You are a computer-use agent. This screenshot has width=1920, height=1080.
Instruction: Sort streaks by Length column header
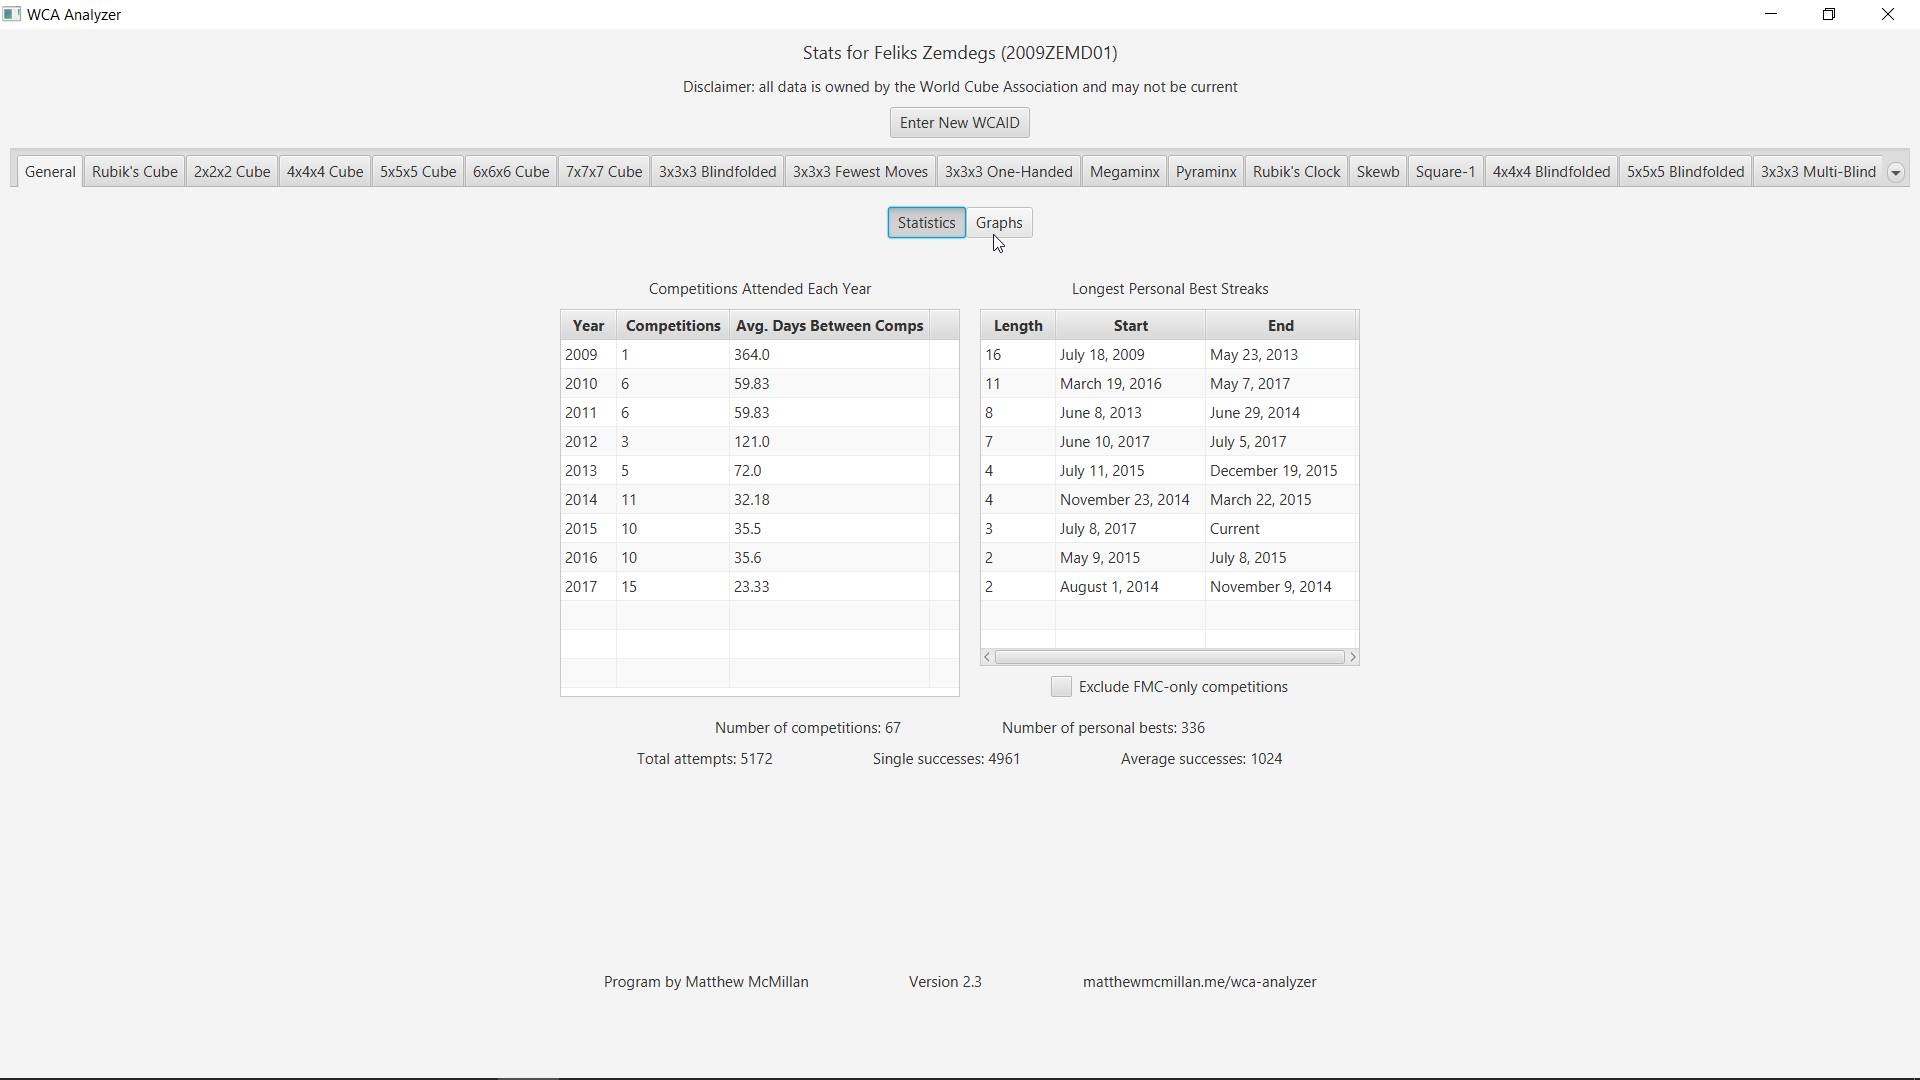[1018, 326]
